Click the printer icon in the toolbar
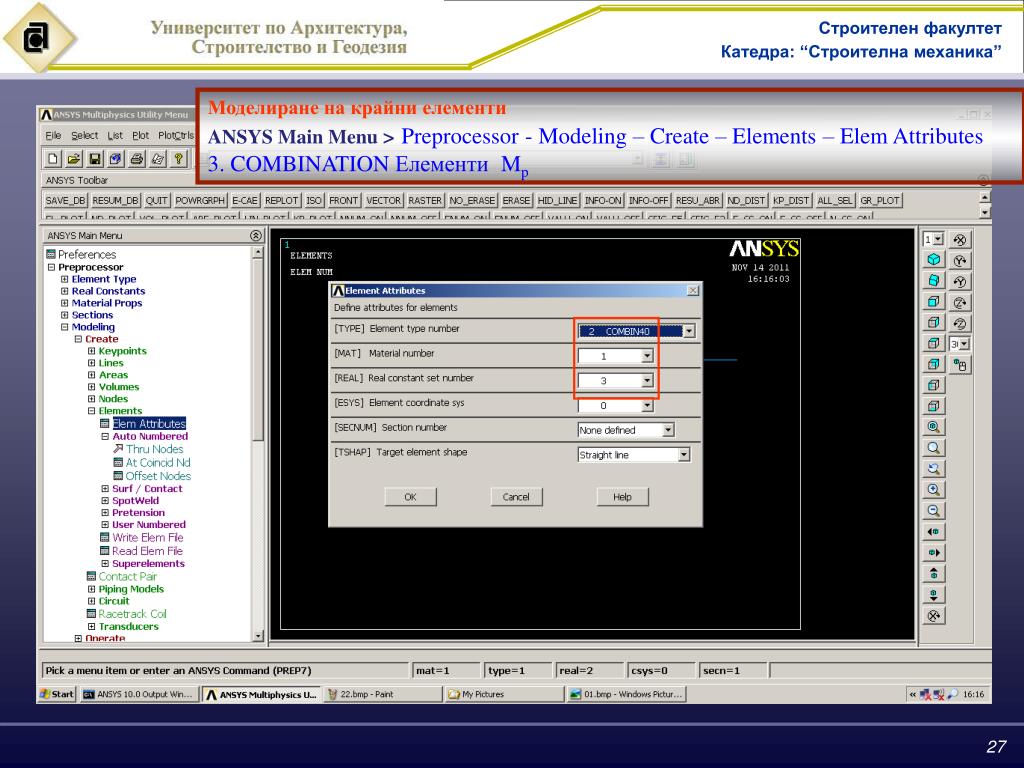 click(x=136, y=158)
